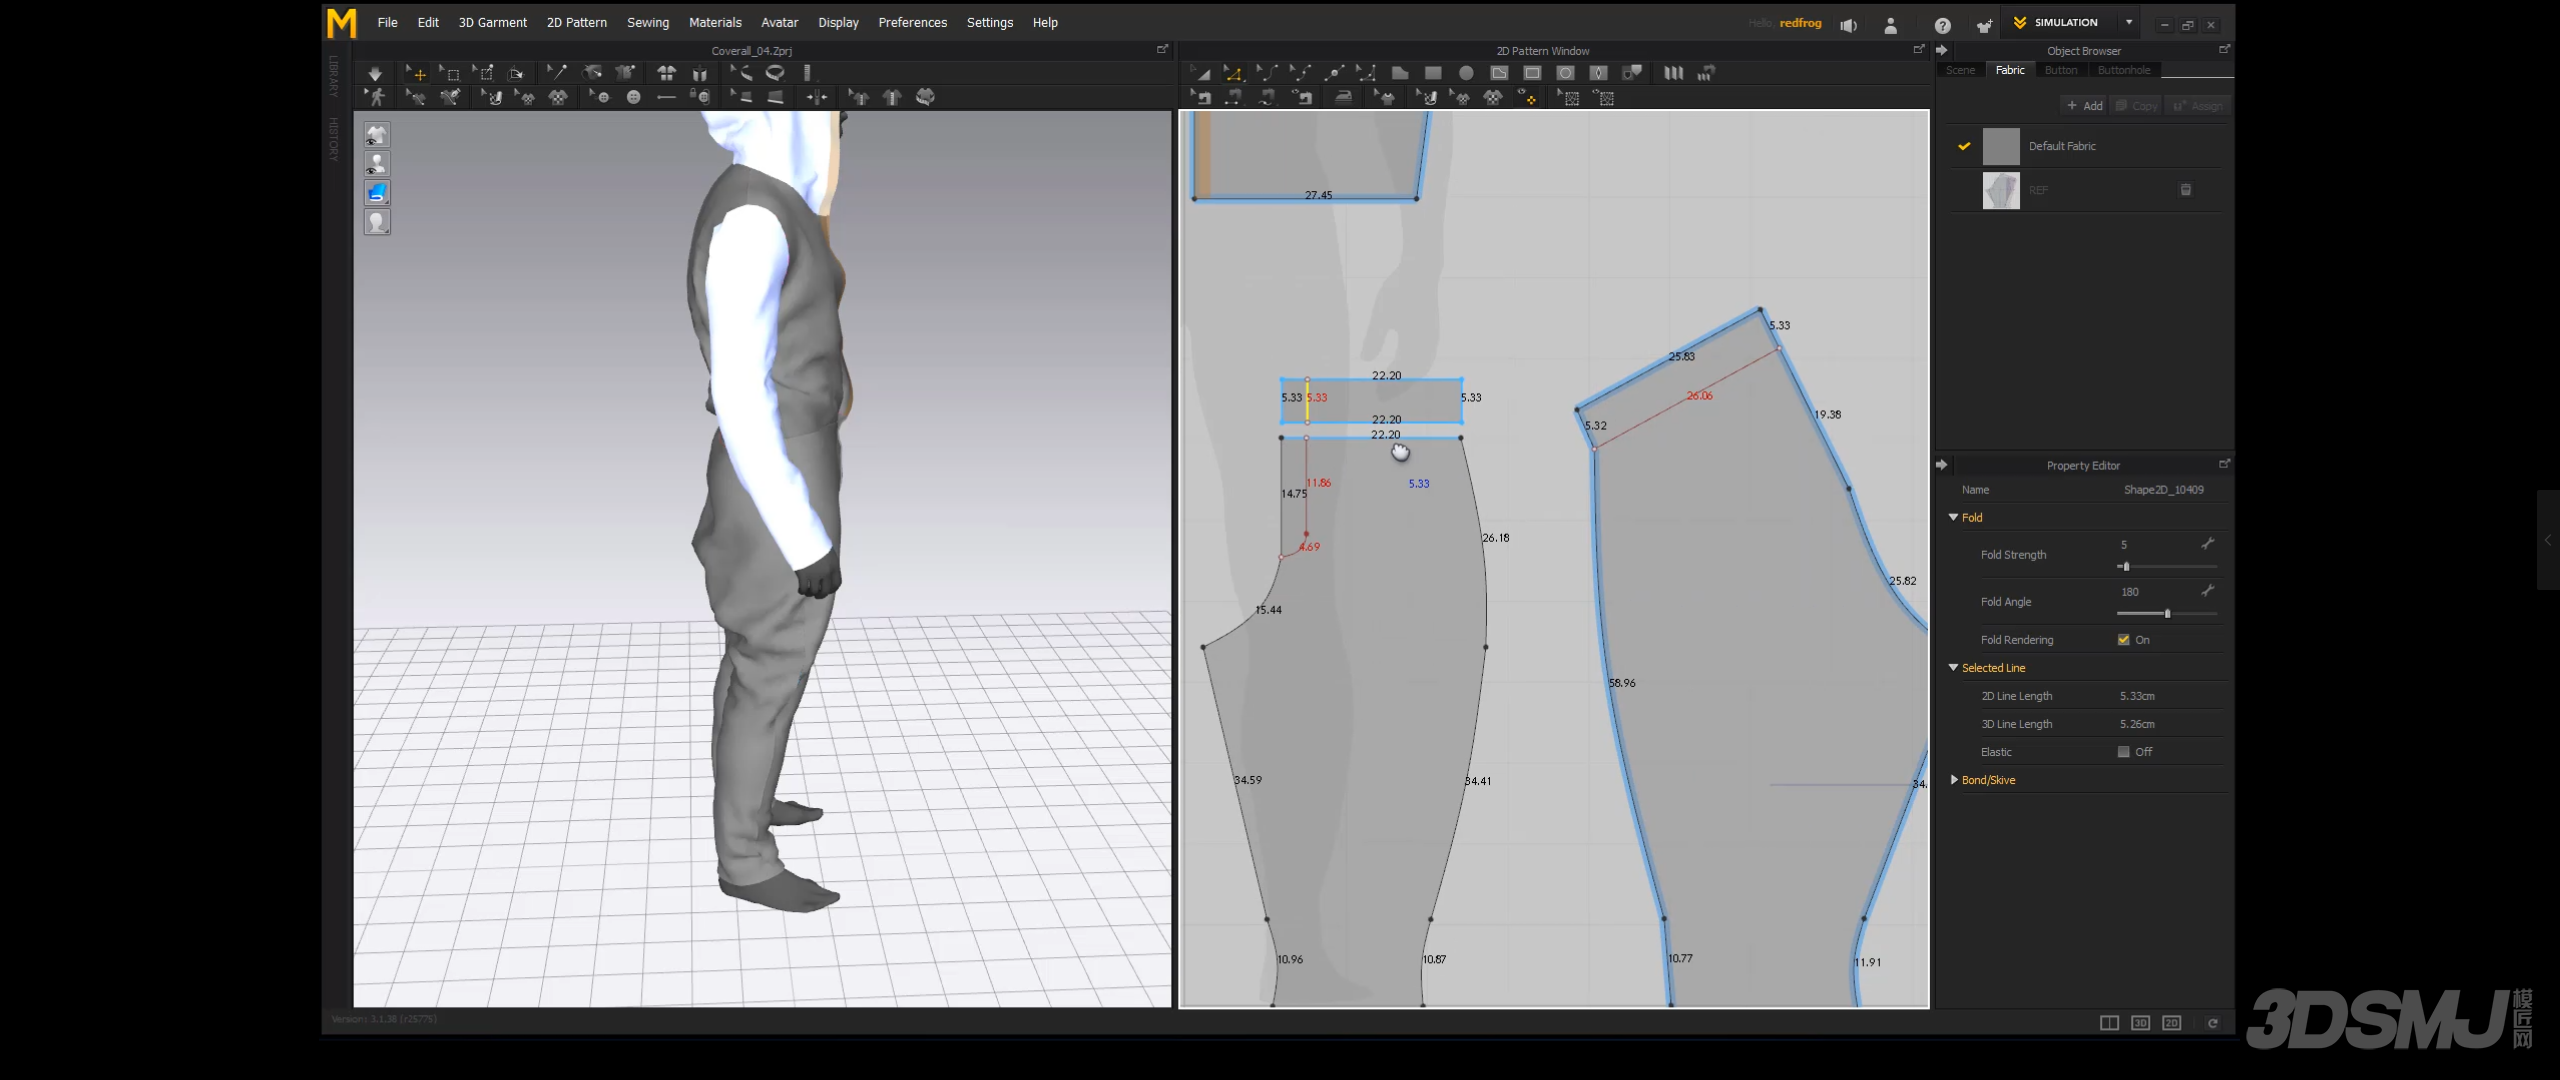2560x1080 pixels.
Task: Select the Edit Sewing tool in the 2D toolbar
Action: pyautogui.click(x=1200, y=97)
